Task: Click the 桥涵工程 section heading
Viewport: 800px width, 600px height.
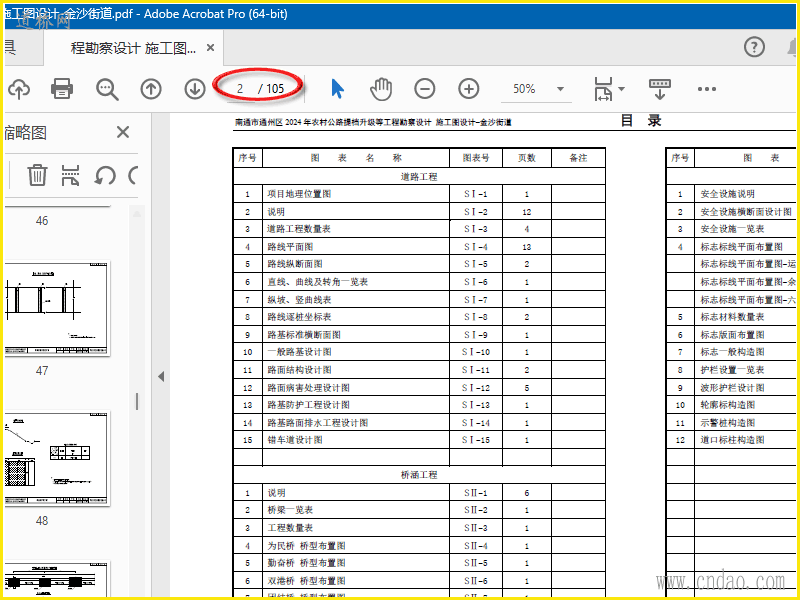Action: tap(419, 474)
